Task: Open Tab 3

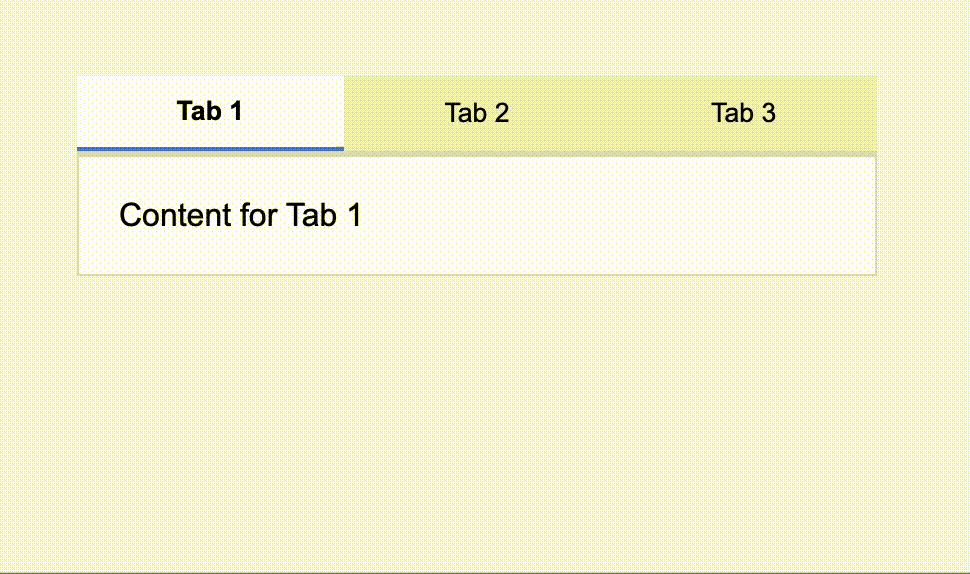Action: 743,113
